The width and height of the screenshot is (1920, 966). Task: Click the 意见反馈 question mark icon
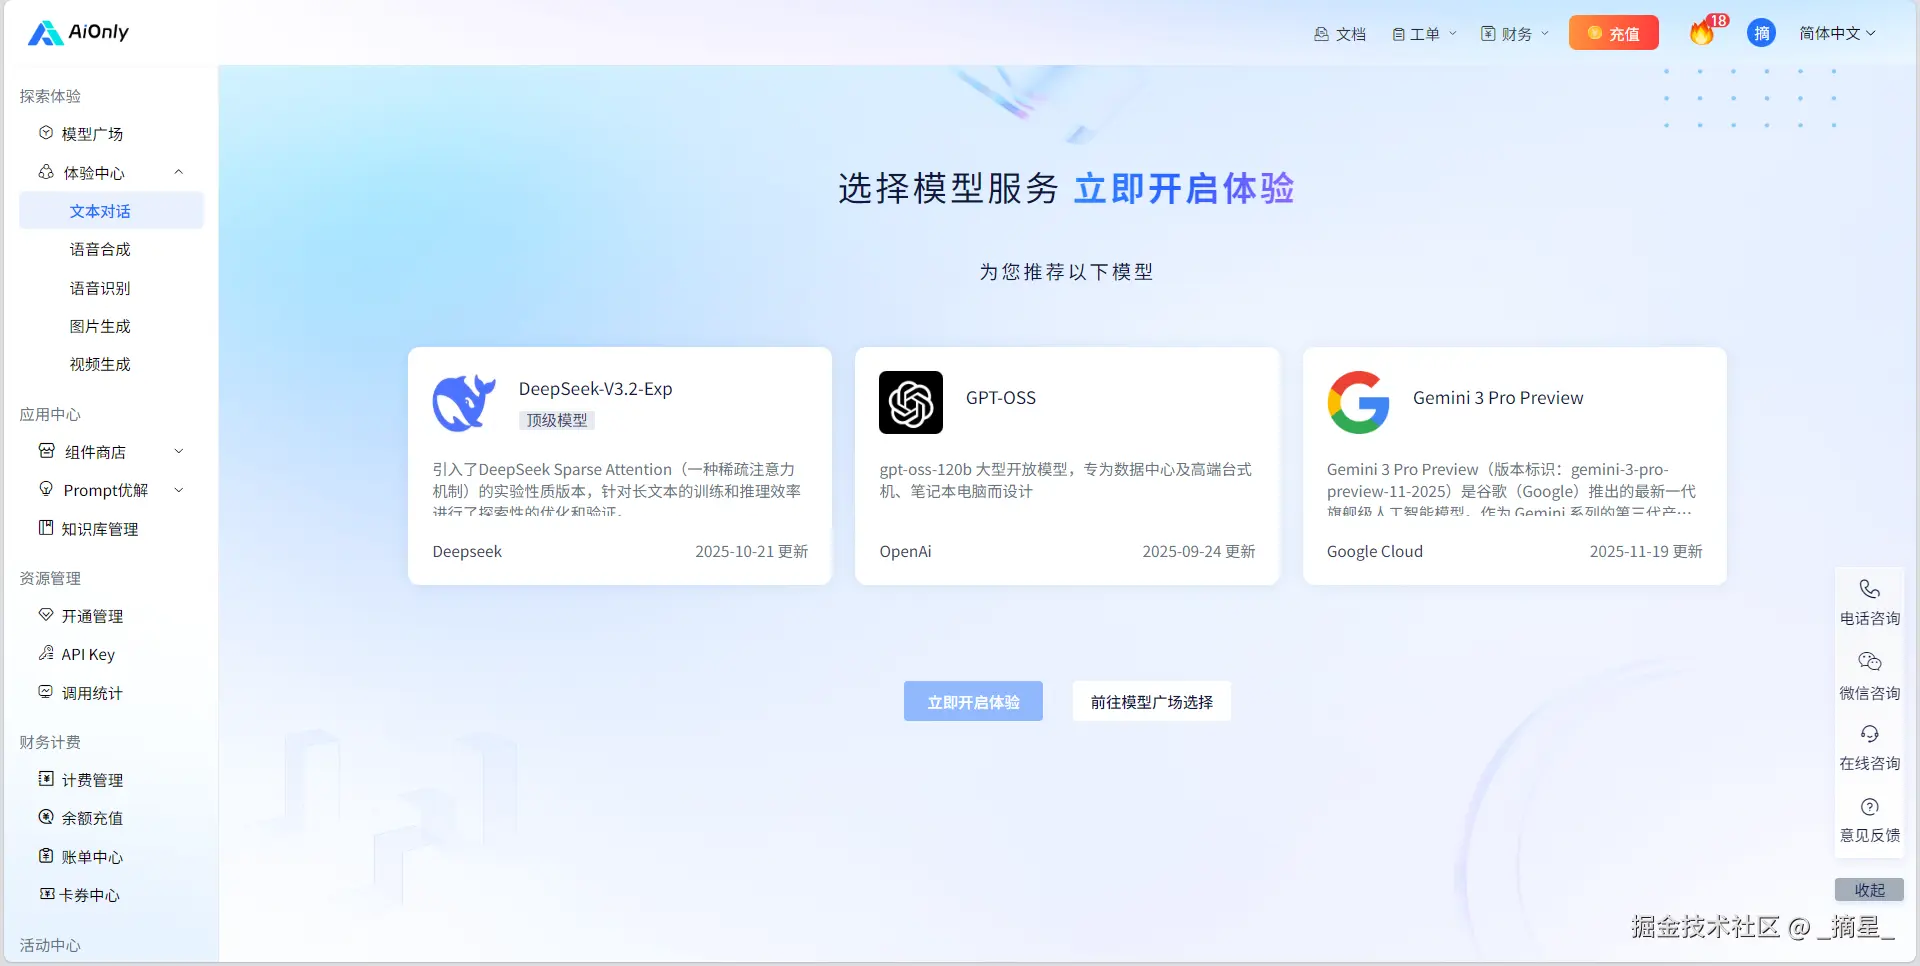coord(1869,807)
